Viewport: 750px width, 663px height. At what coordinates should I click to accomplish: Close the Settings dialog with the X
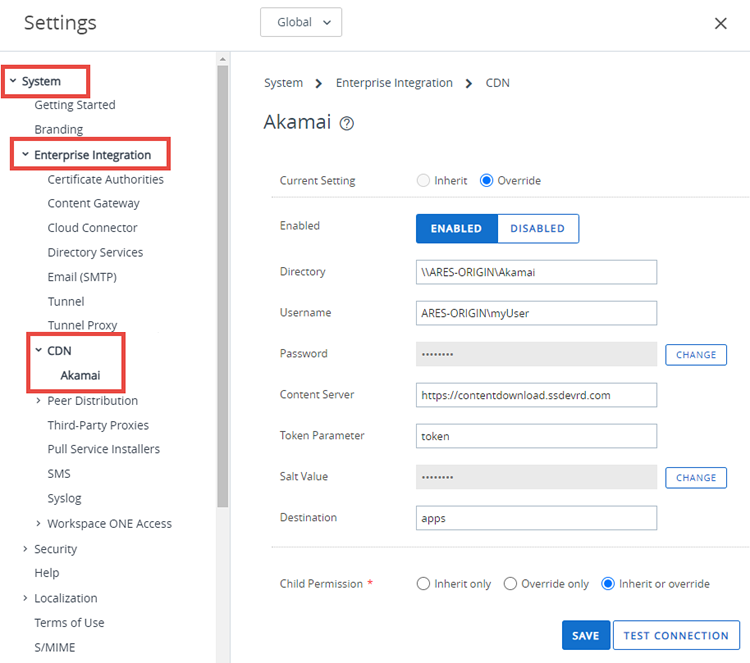point(720,23)
